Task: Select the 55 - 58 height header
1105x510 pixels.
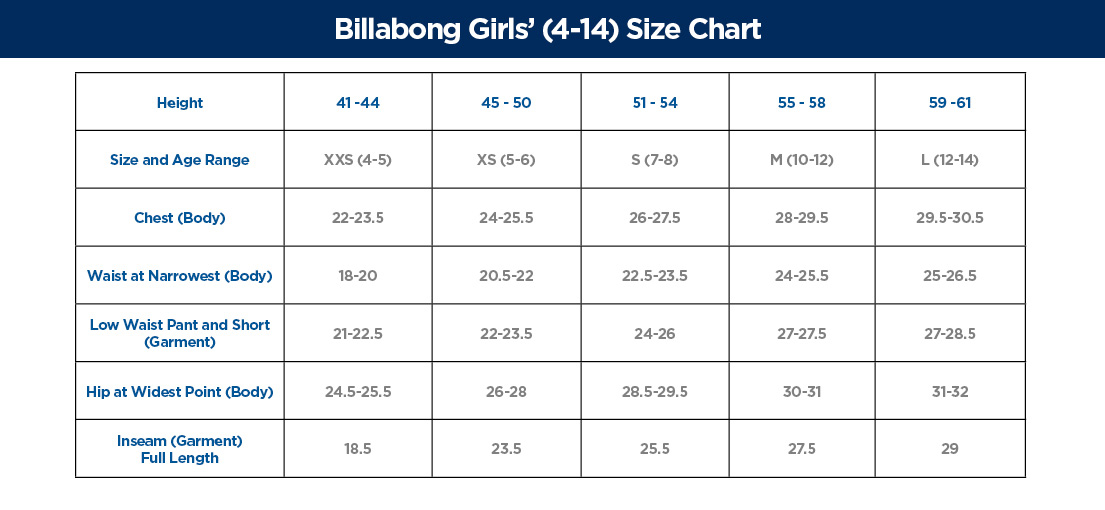Action: (802, 103)
